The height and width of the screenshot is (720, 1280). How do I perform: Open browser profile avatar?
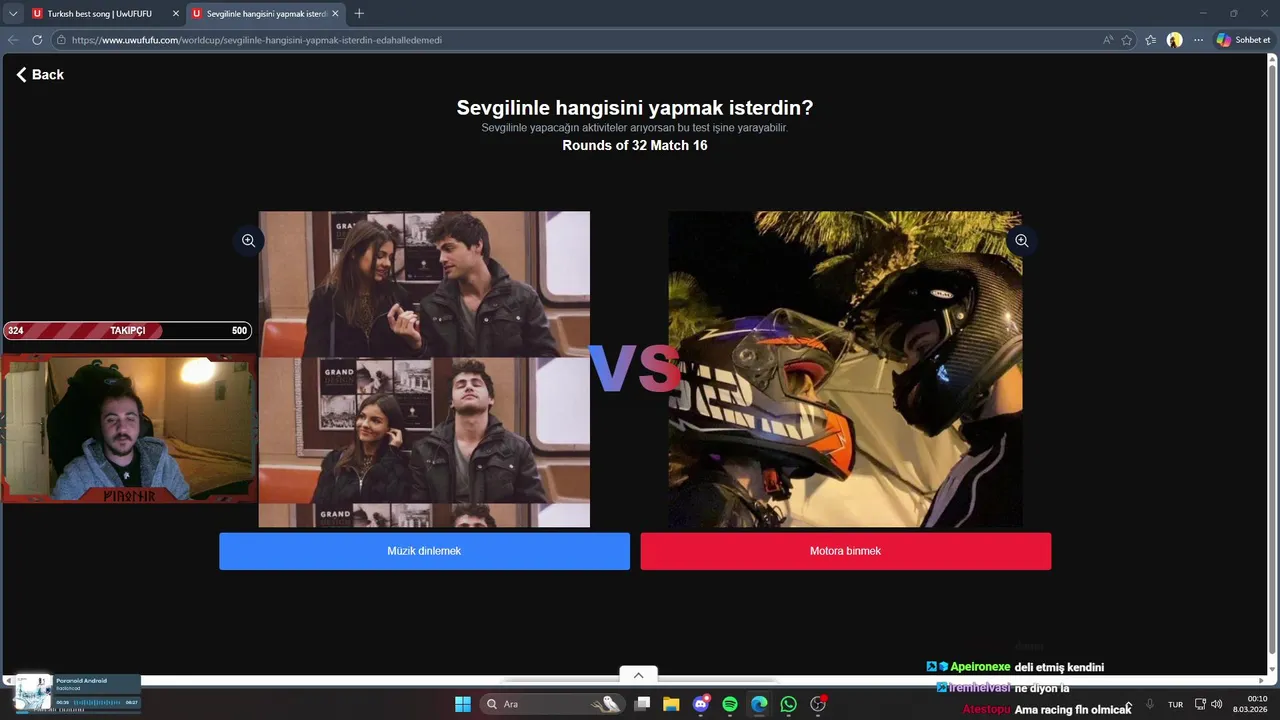(1174, 40)
